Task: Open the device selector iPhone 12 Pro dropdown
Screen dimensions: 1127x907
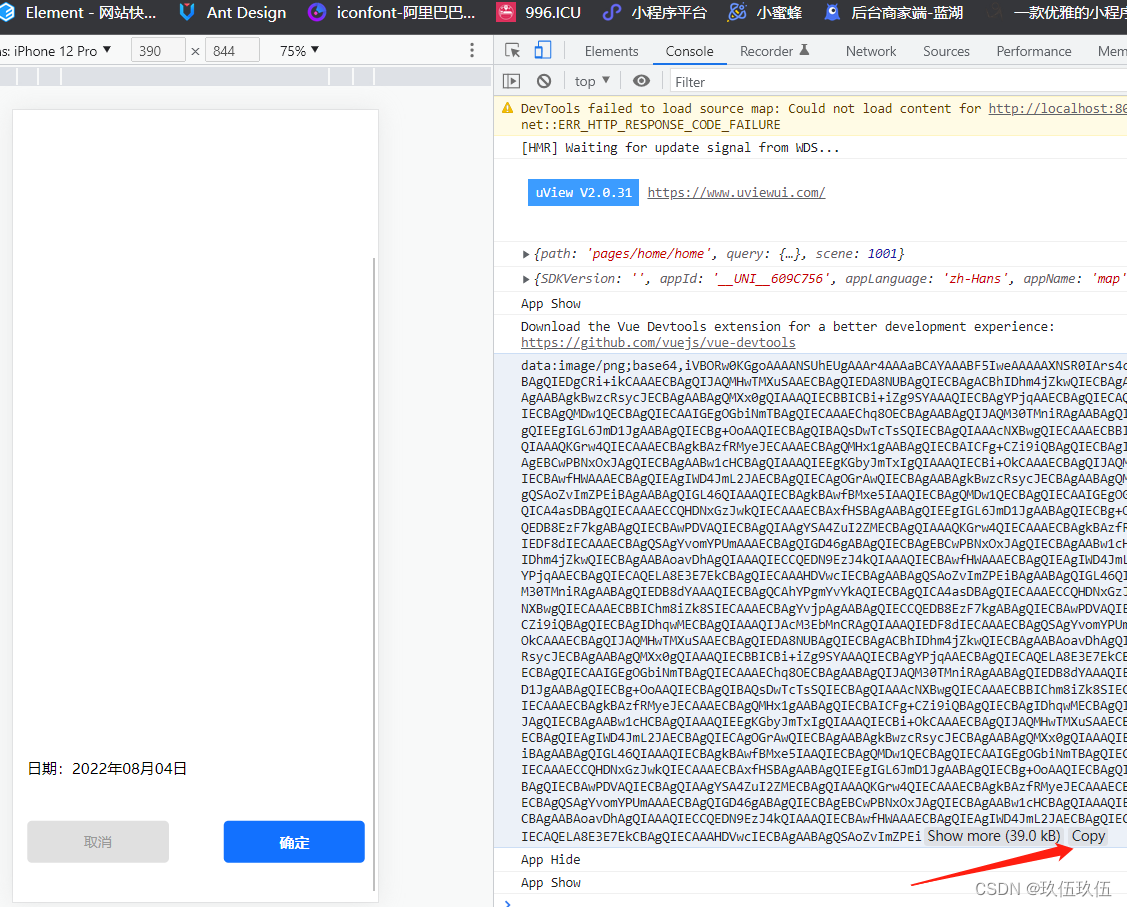Action: [56, 51]
